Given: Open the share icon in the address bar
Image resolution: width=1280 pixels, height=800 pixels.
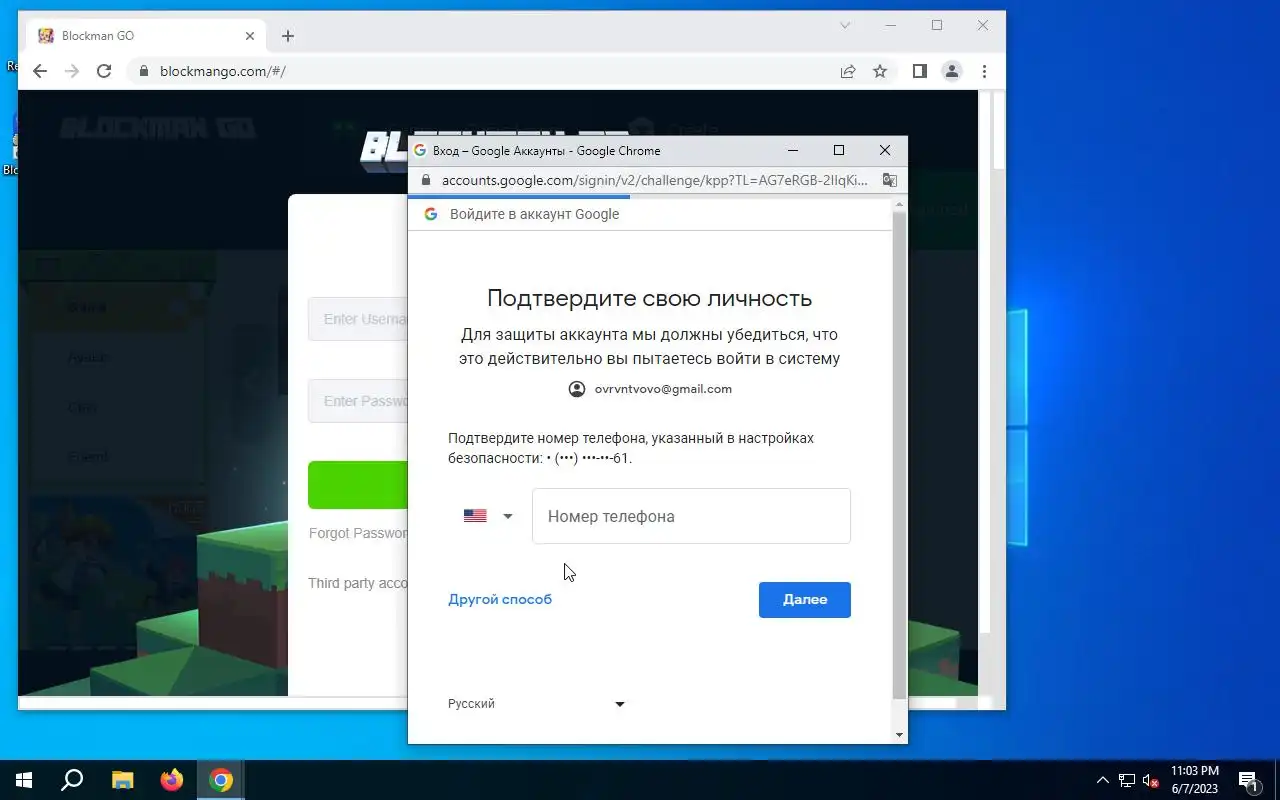Looking at the screenshot, I should tap(848, 71).
